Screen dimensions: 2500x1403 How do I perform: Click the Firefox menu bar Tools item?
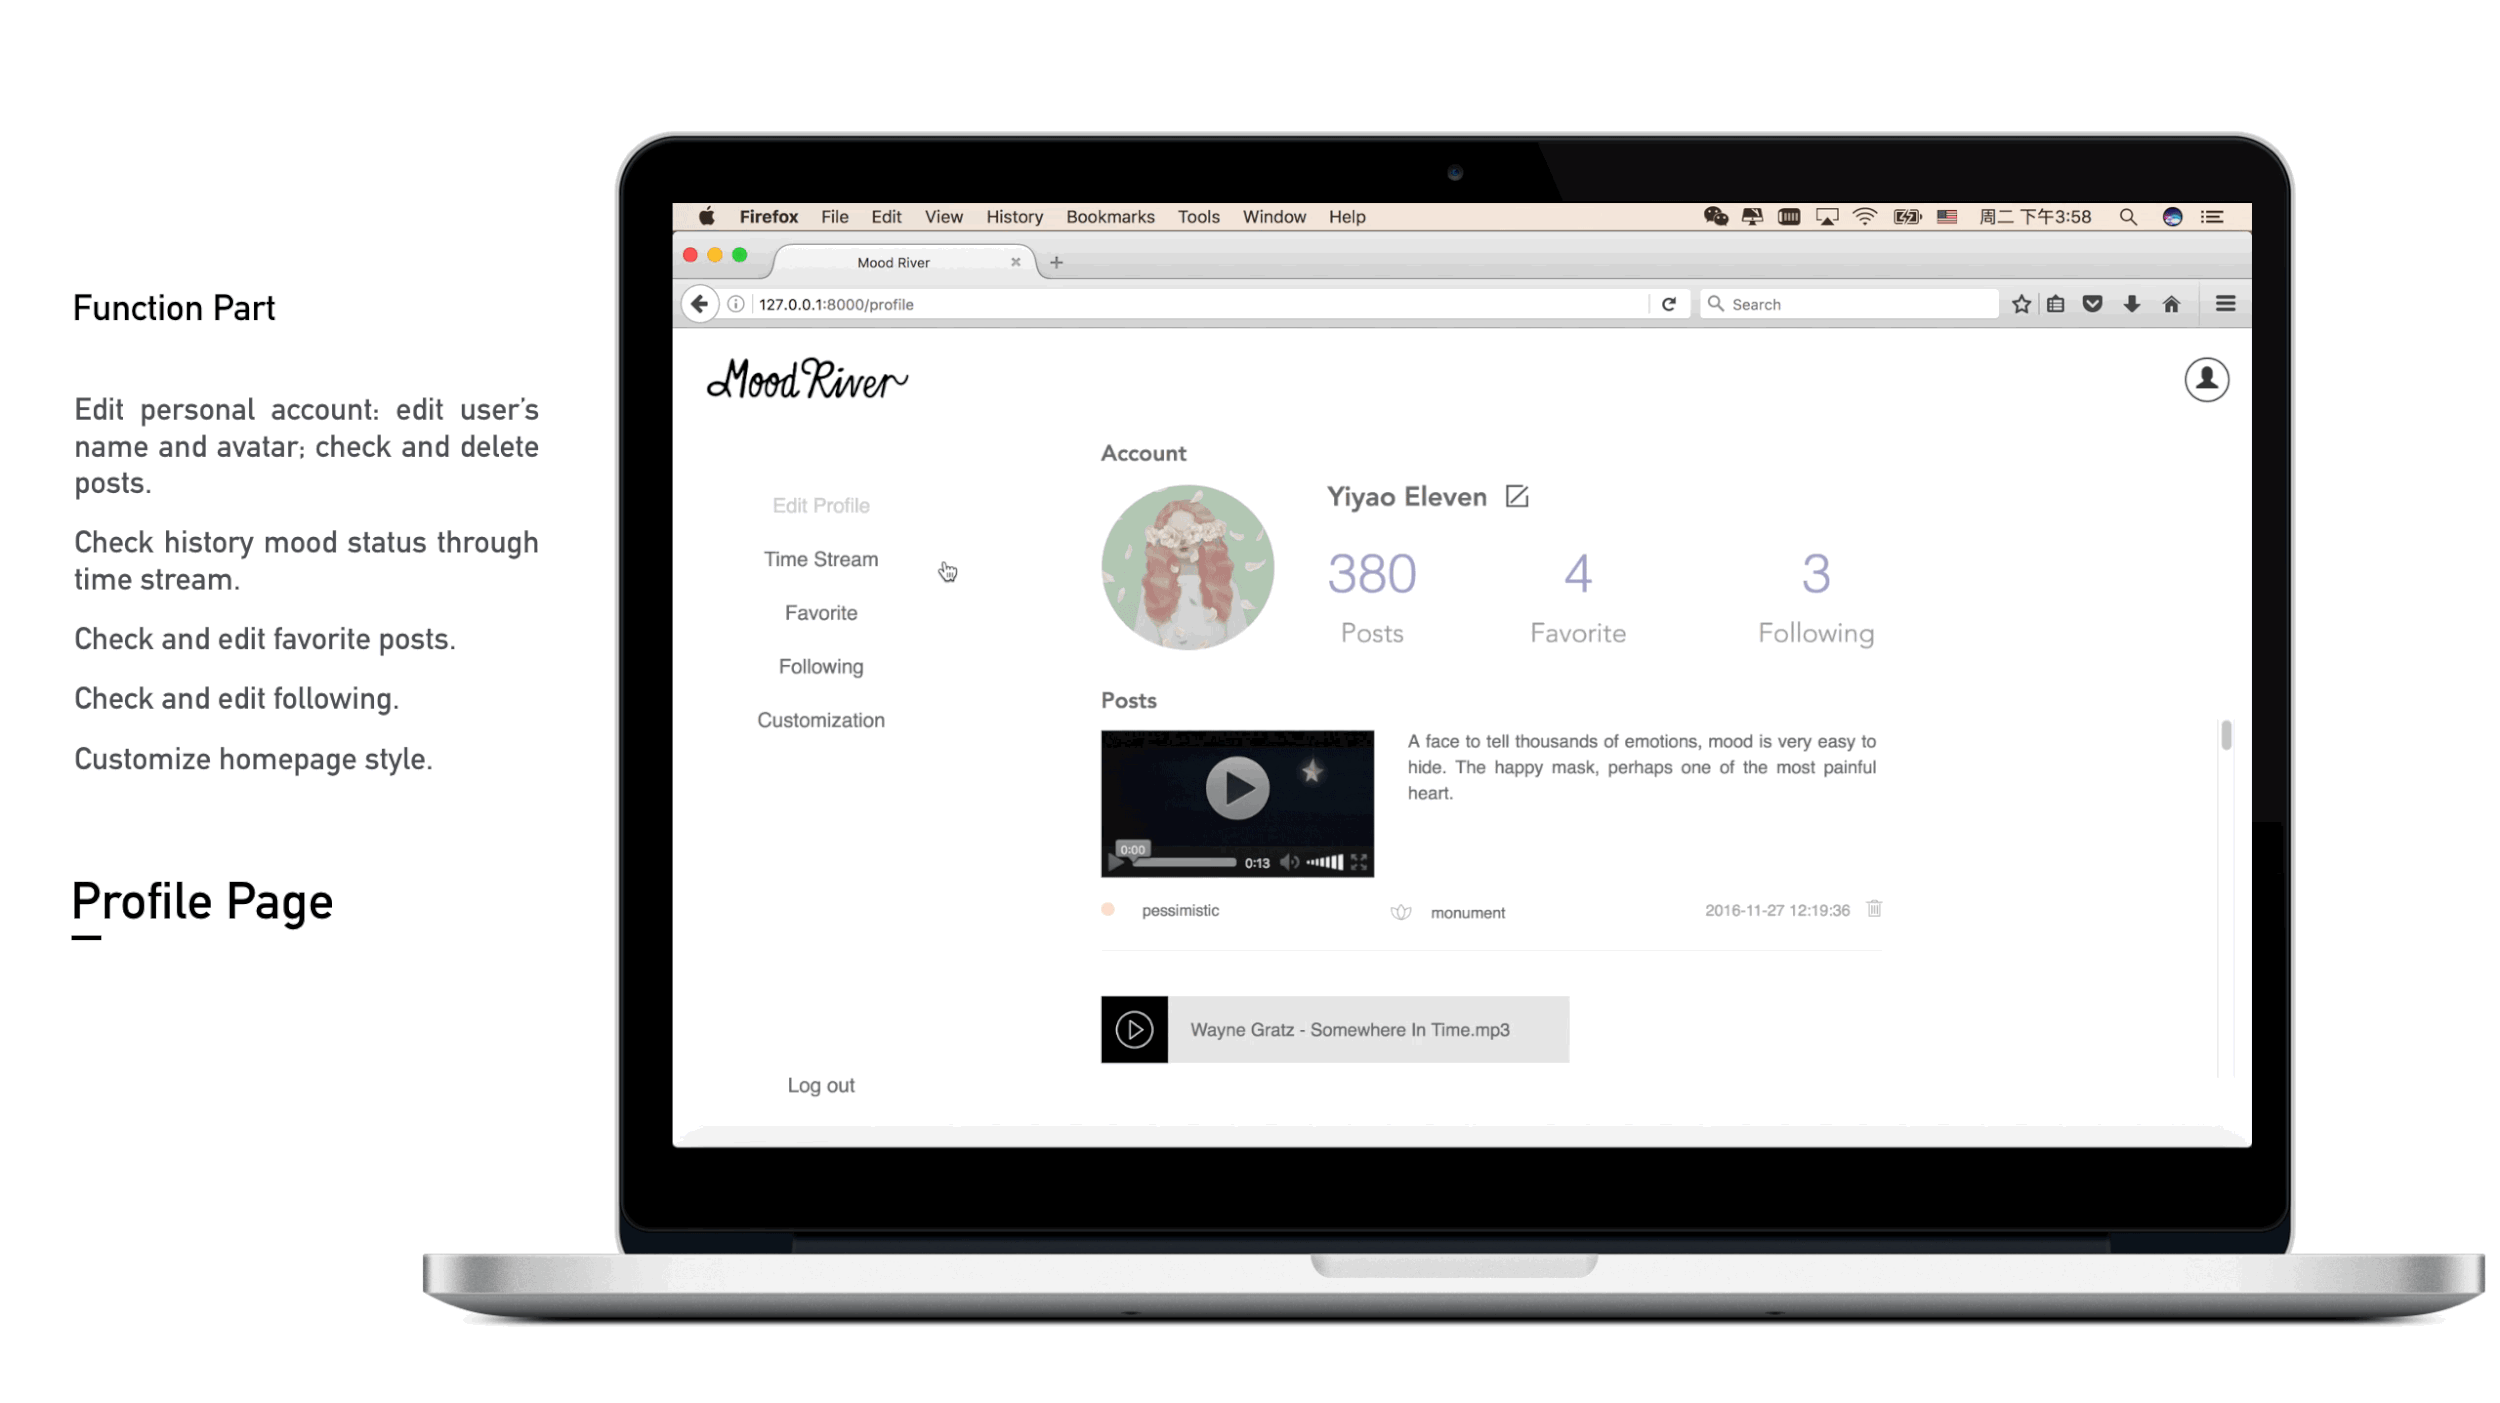1197,215
